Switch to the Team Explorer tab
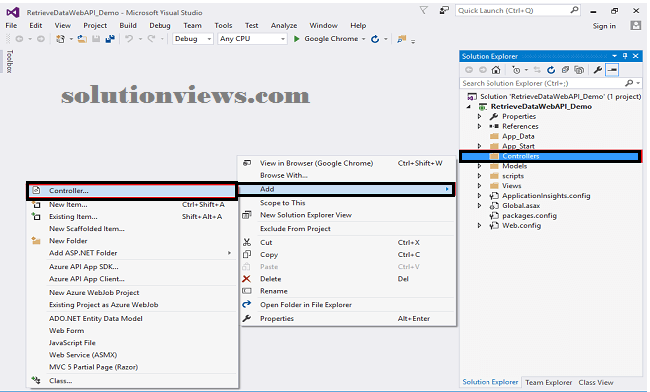Viewport: 650px width, 392px height. 548,382
